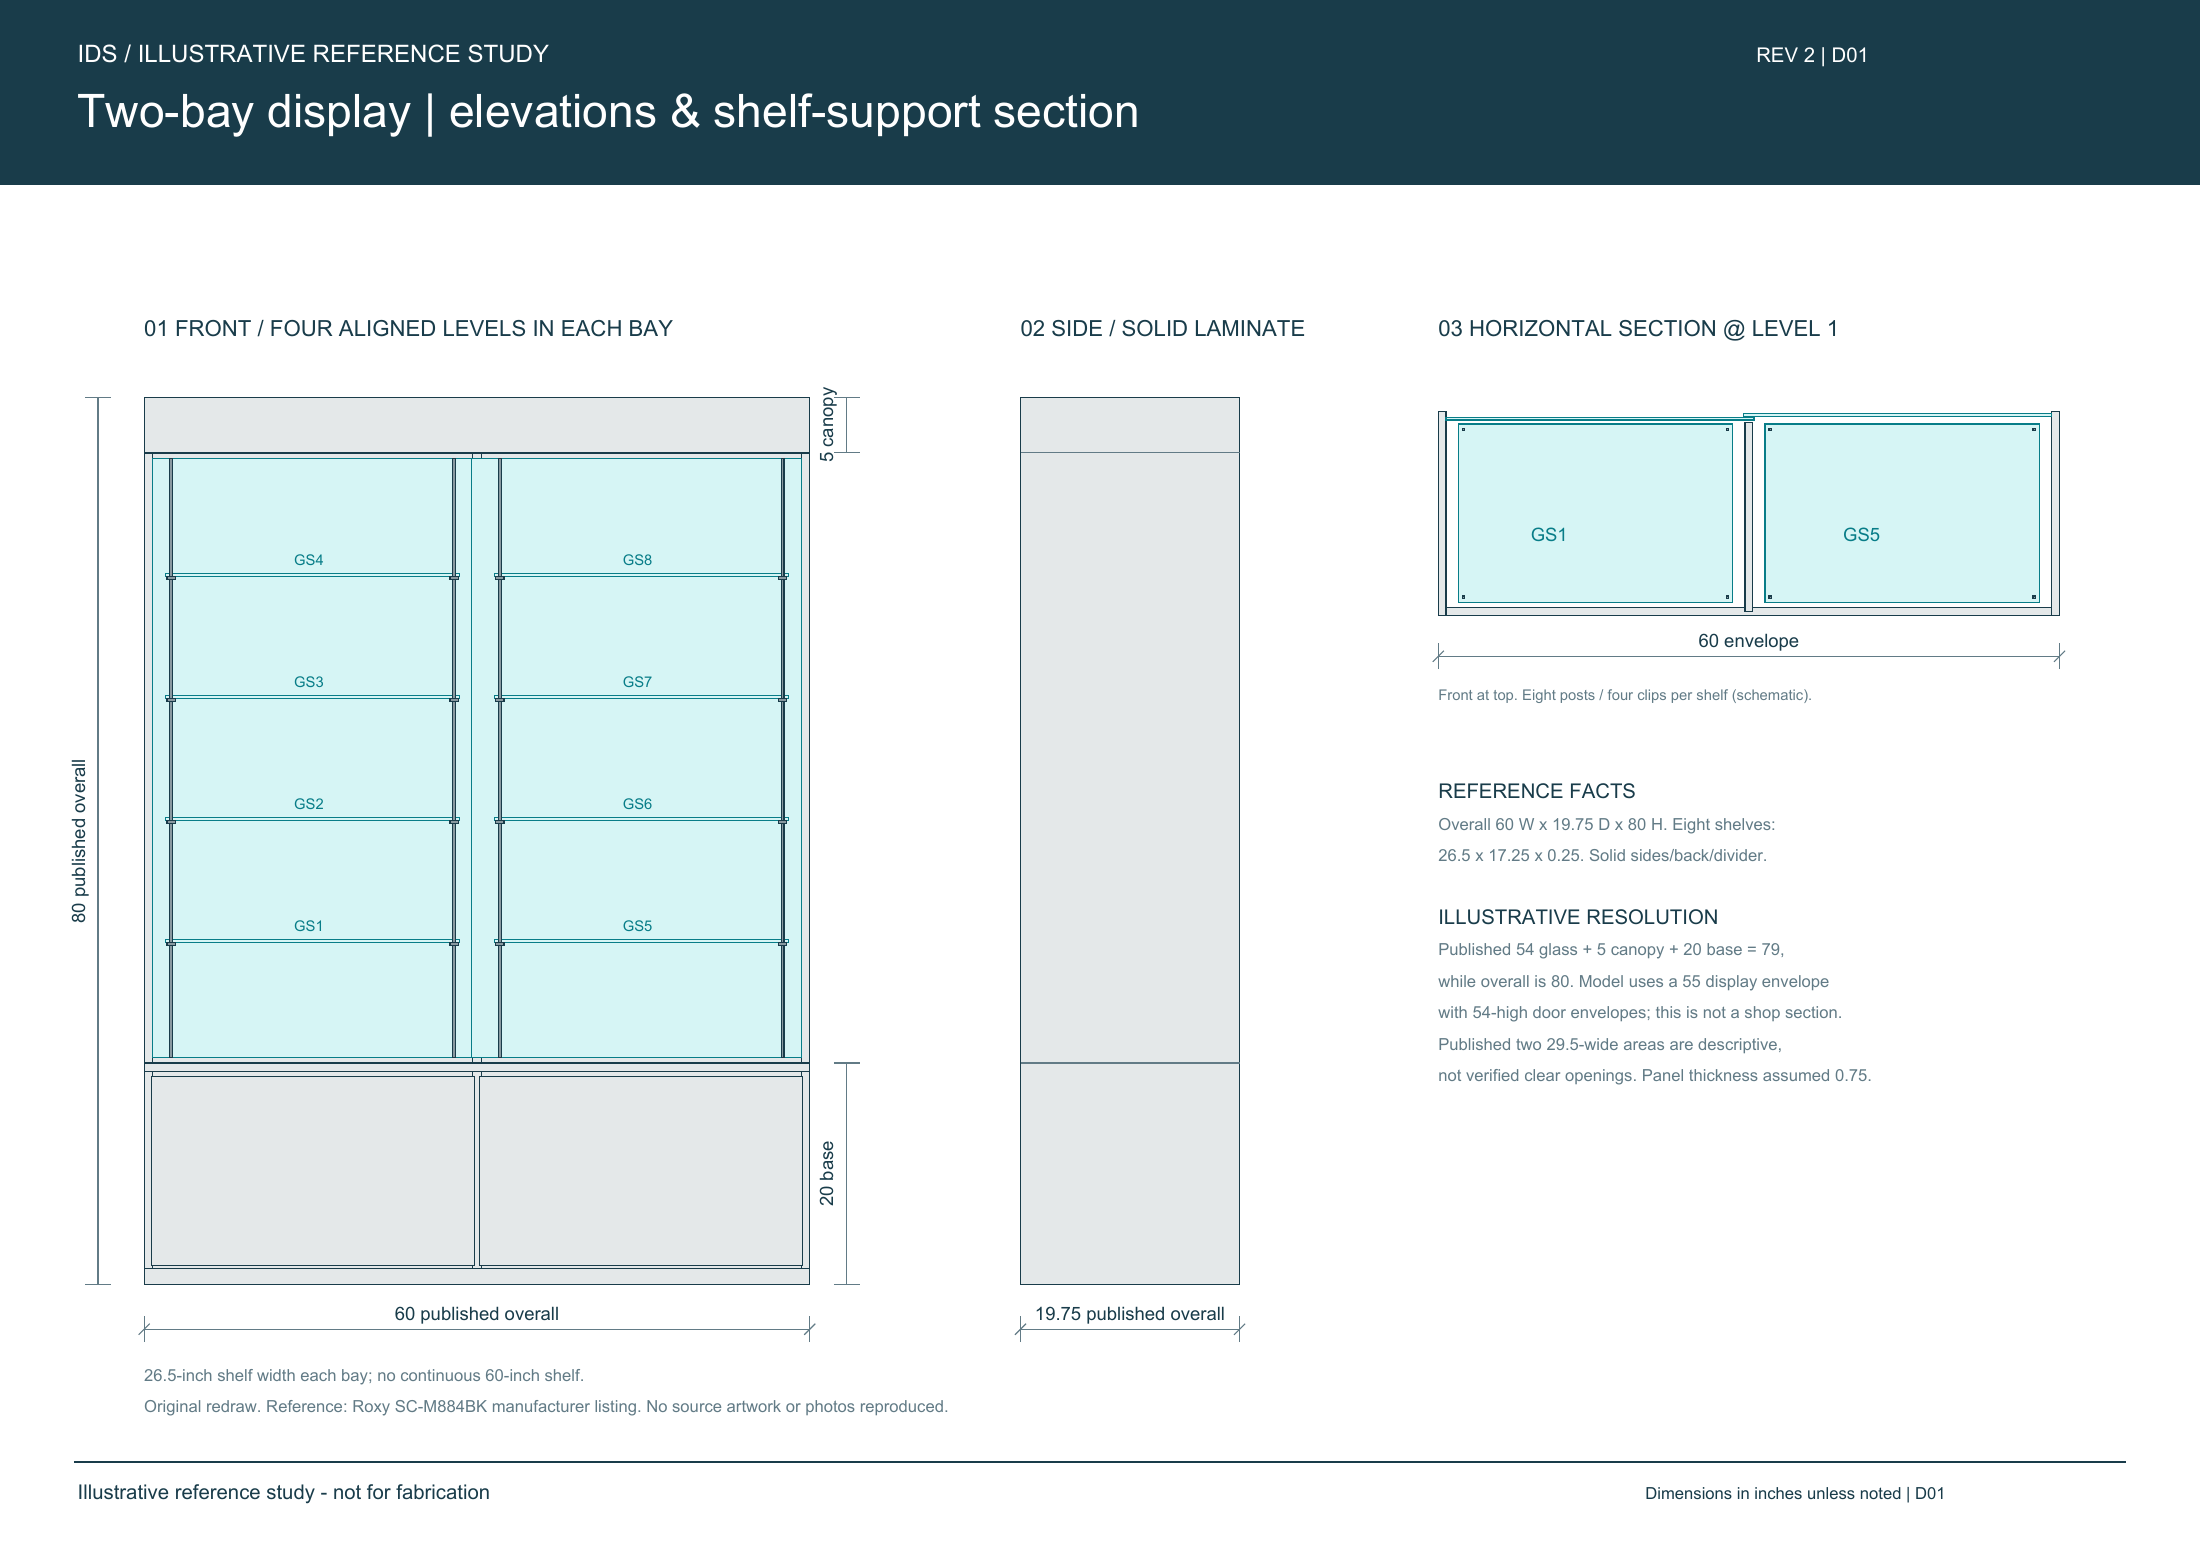Click the 'Front at top. Eight posts' caption
This screenshot has height=1557, width=2200.
(x=1624, y=695)
